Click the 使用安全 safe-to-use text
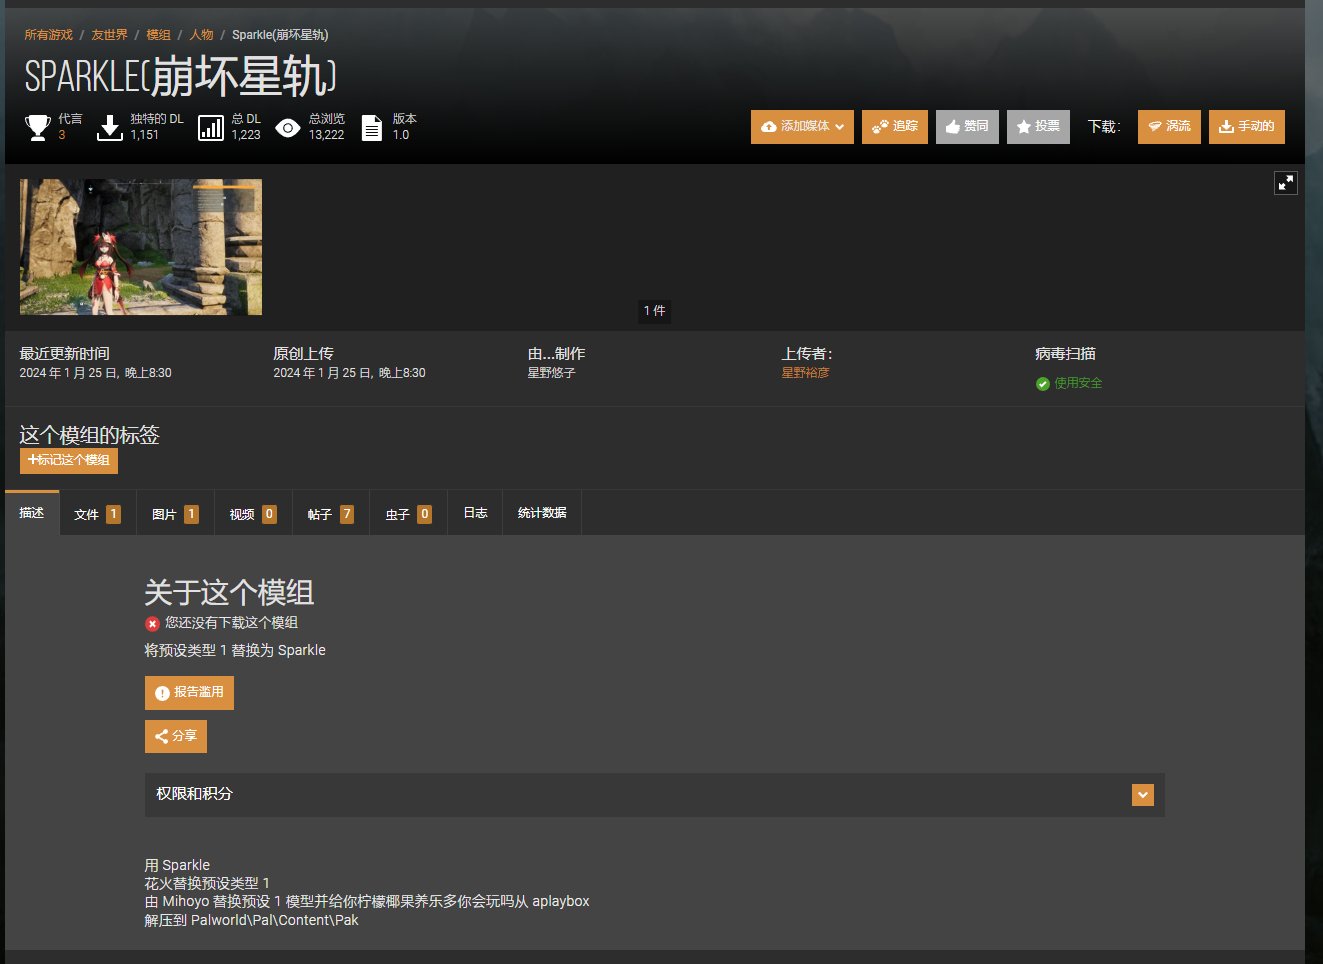 click(x=1078, y=384)
